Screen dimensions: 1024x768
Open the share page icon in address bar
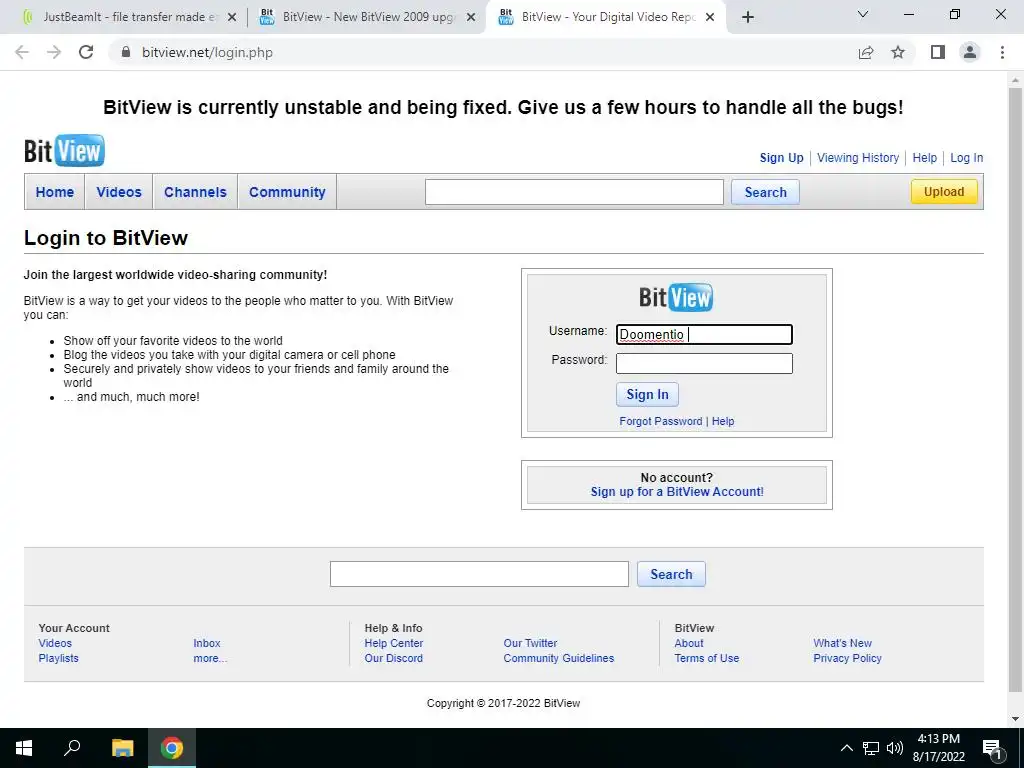click(866, 52)
